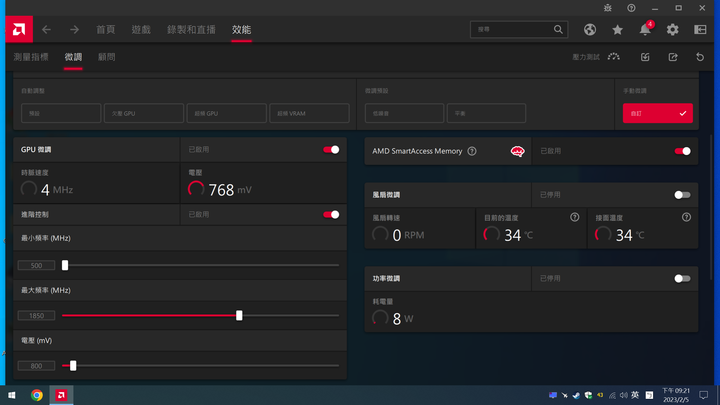720x405 pixels.
Task: Open Windows action center notification icon
Action: (x=703, y=395)
